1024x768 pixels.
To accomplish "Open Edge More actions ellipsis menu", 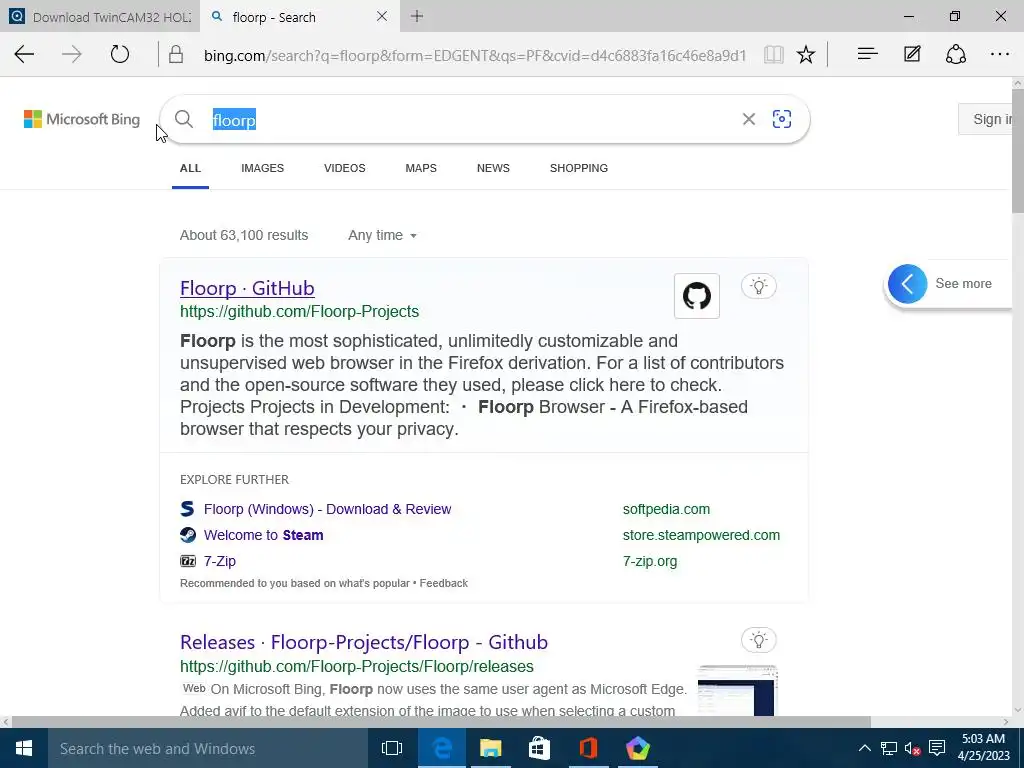I will pos(1000,54).
